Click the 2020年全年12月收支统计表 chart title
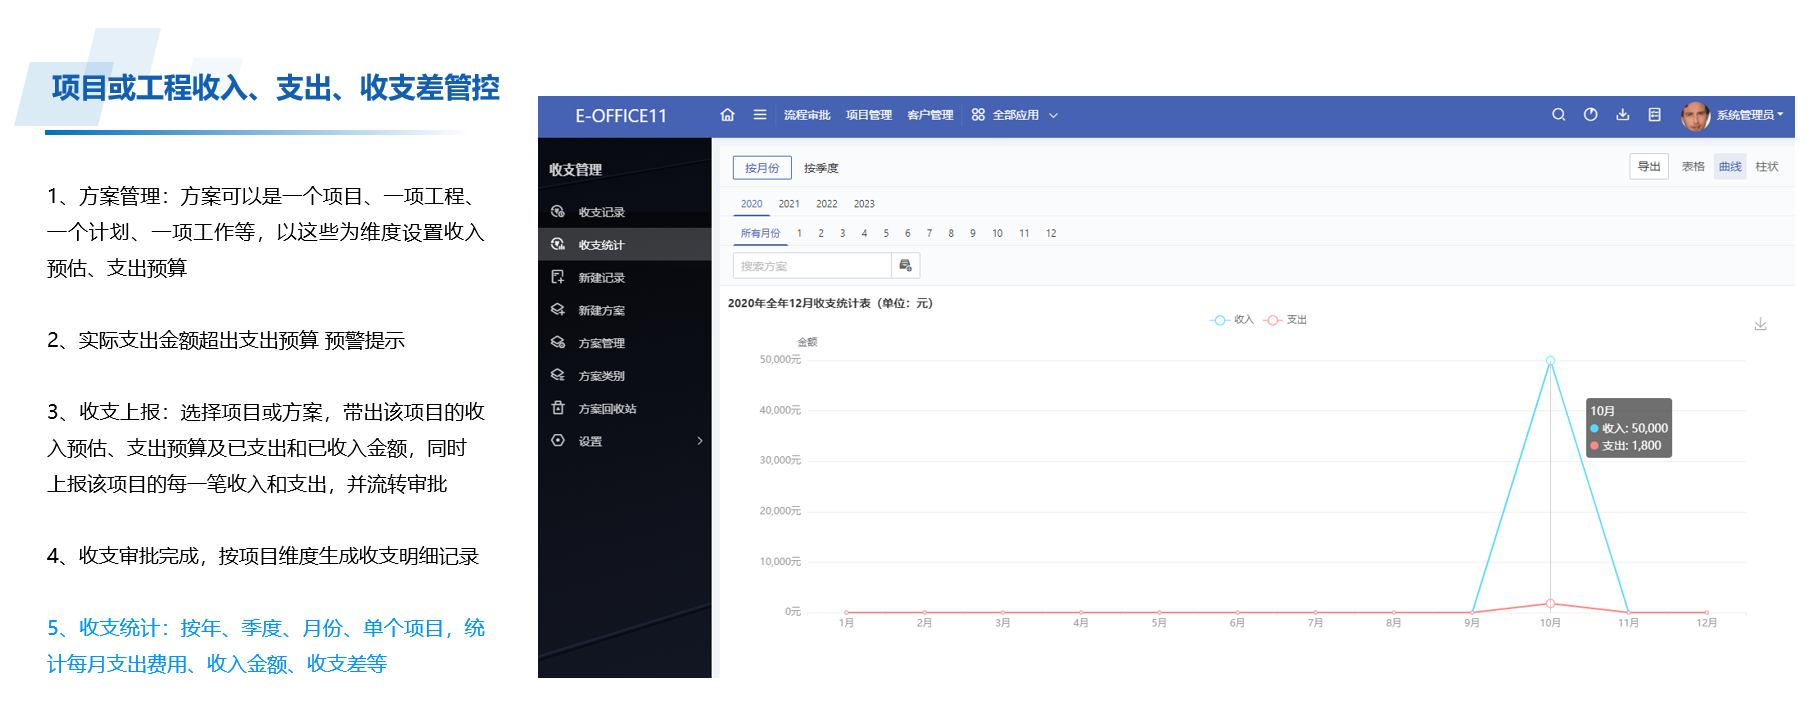 (830, 303)
